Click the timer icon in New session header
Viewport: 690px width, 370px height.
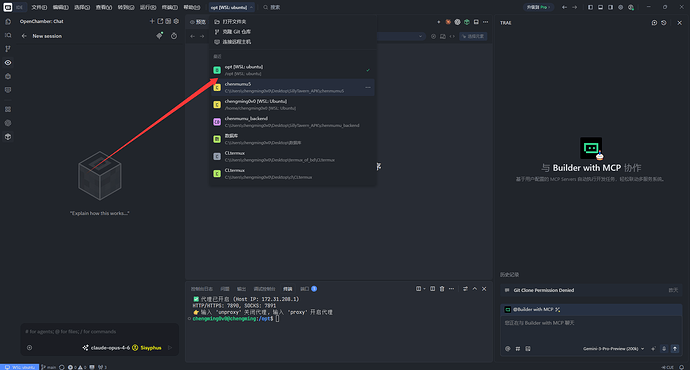174,36
